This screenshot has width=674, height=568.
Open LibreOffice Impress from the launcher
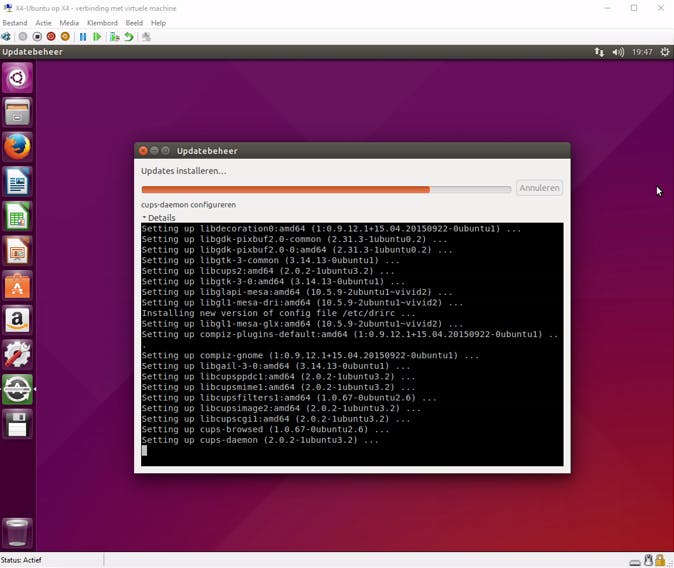point(17,251)
